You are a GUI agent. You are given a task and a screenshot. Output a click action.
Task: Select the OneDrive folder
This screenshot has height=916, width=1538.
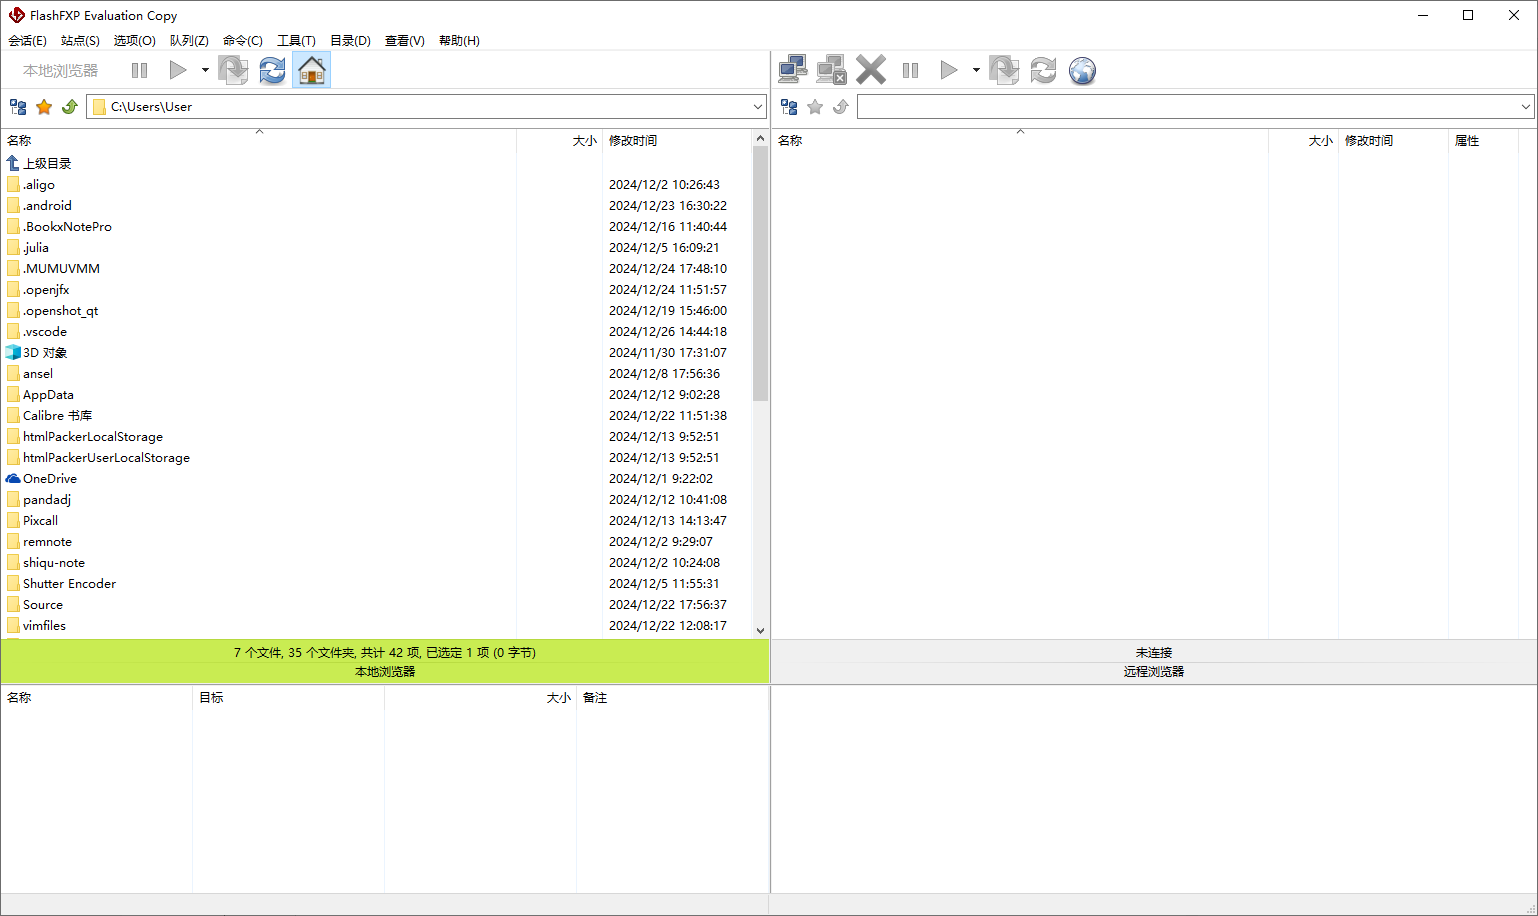tap(50, 479)
